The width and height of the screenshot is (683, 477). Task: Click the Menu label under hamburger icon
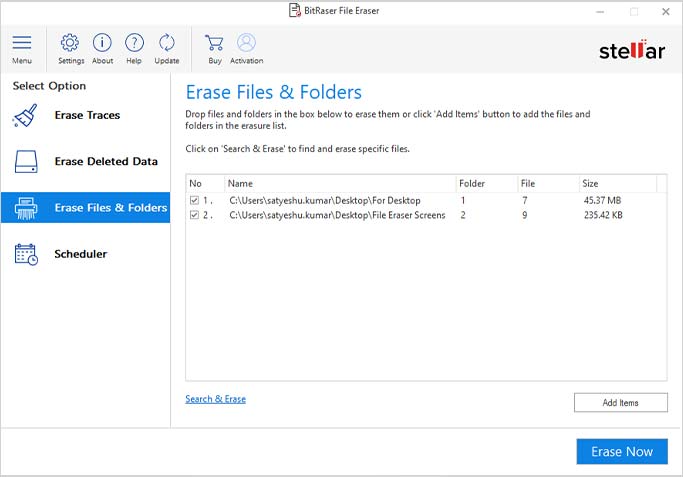[x=22, y=61]
